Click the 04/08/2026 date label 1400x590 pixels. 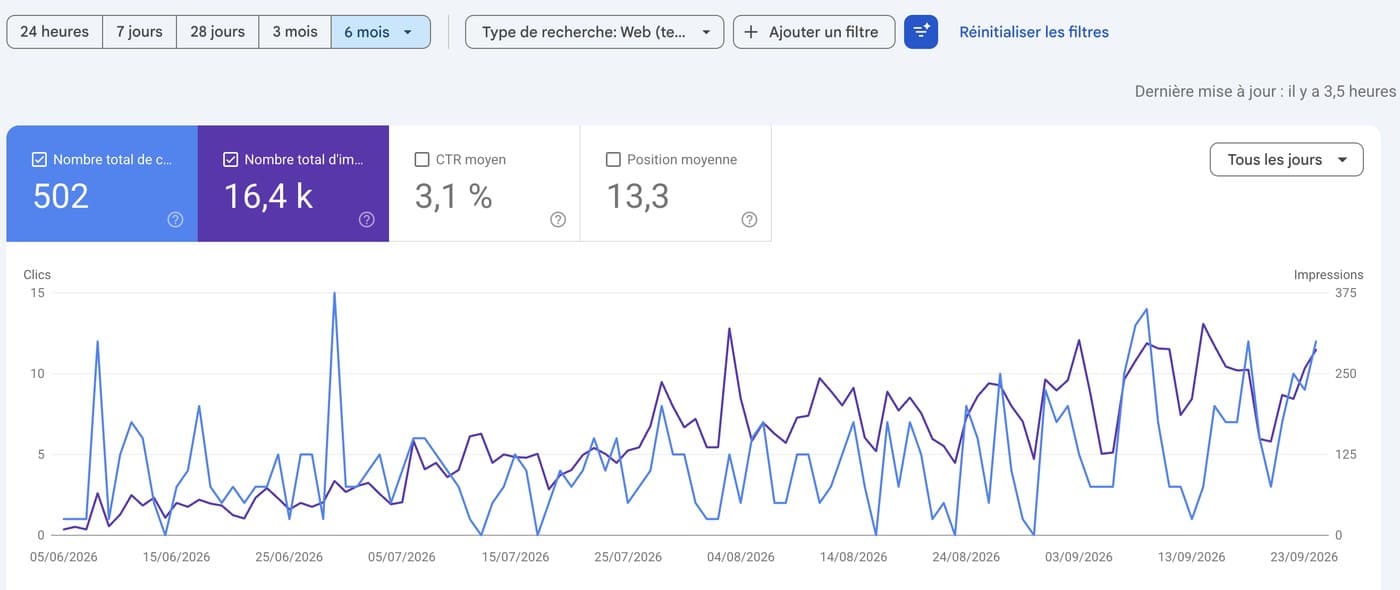click(x=741, y=557)
